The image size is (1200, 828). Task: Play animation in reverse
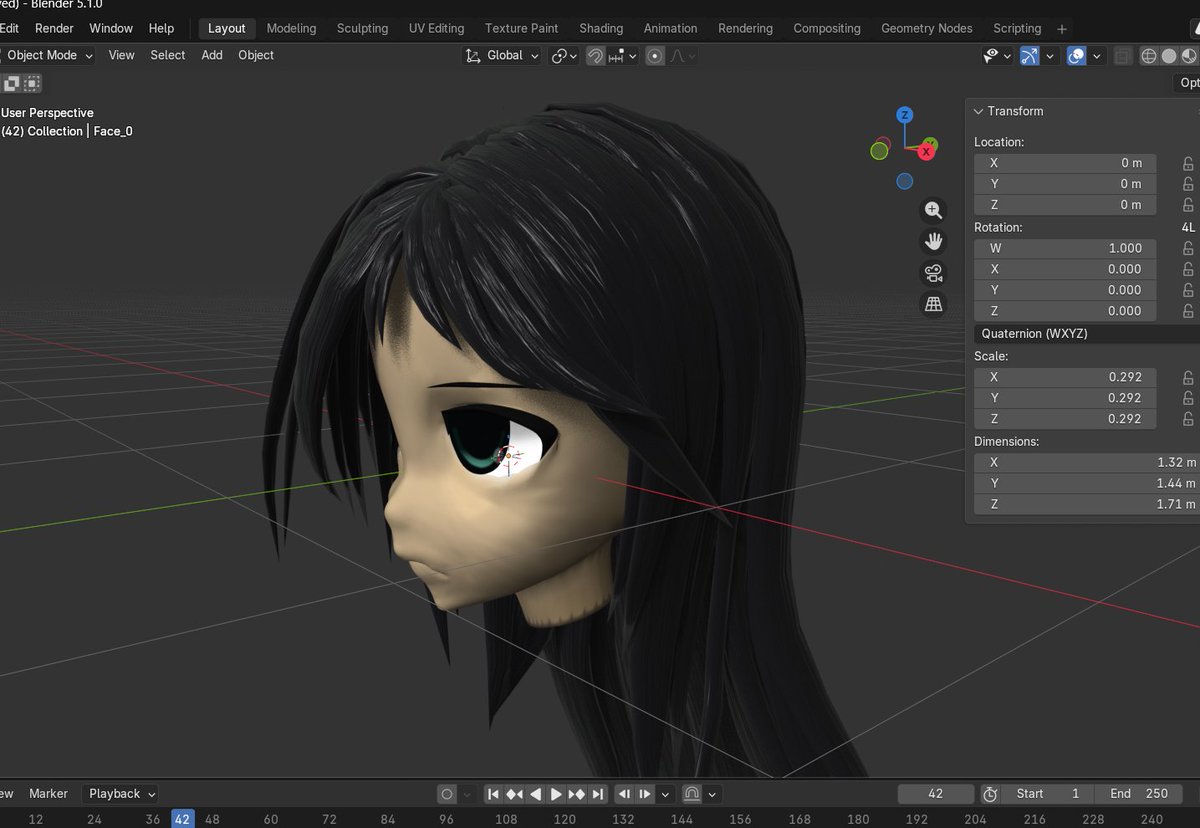(x=535, y=794)
